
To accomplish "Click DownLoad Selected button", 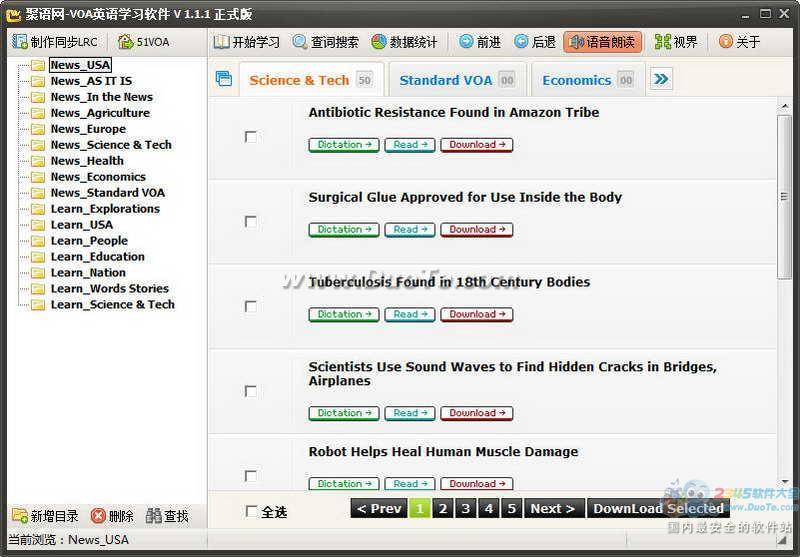I will pos(658,509).
